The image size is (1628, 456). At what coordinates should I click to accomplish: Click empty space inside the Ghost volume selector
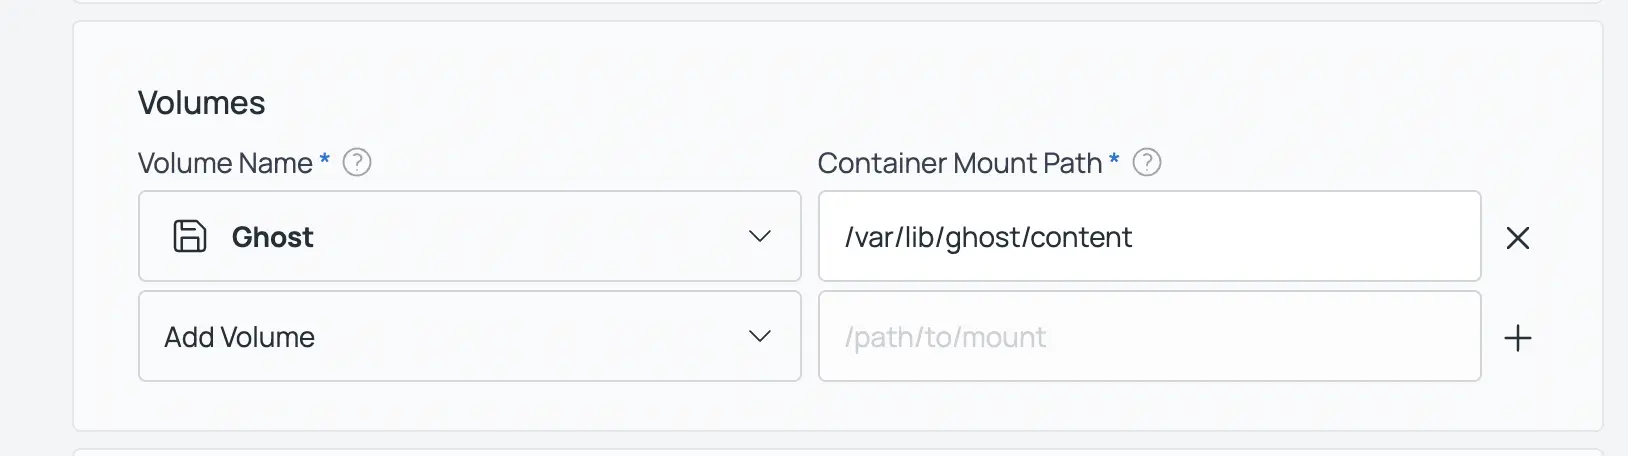click(520, 237)
